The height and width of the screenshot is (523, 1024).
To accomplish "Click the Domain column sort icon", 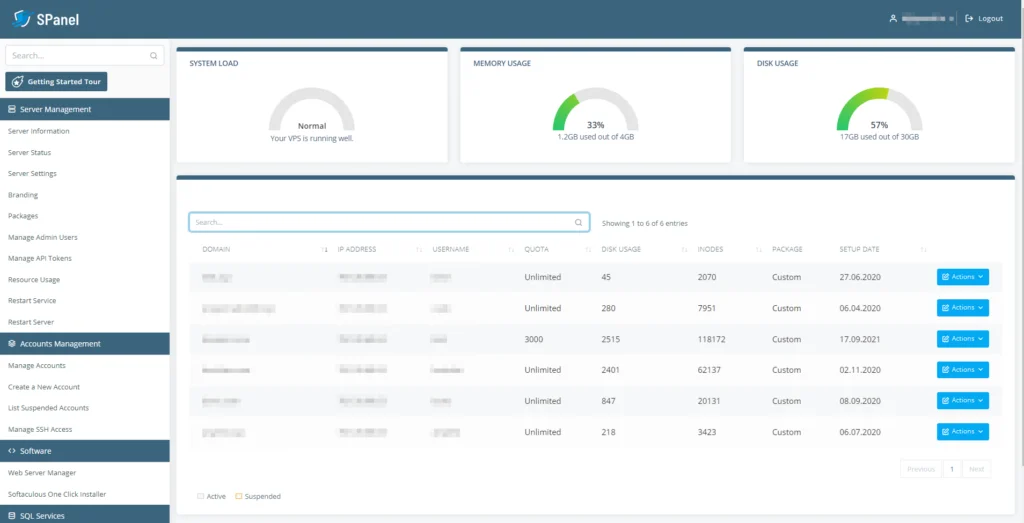I will coord(324,249).
